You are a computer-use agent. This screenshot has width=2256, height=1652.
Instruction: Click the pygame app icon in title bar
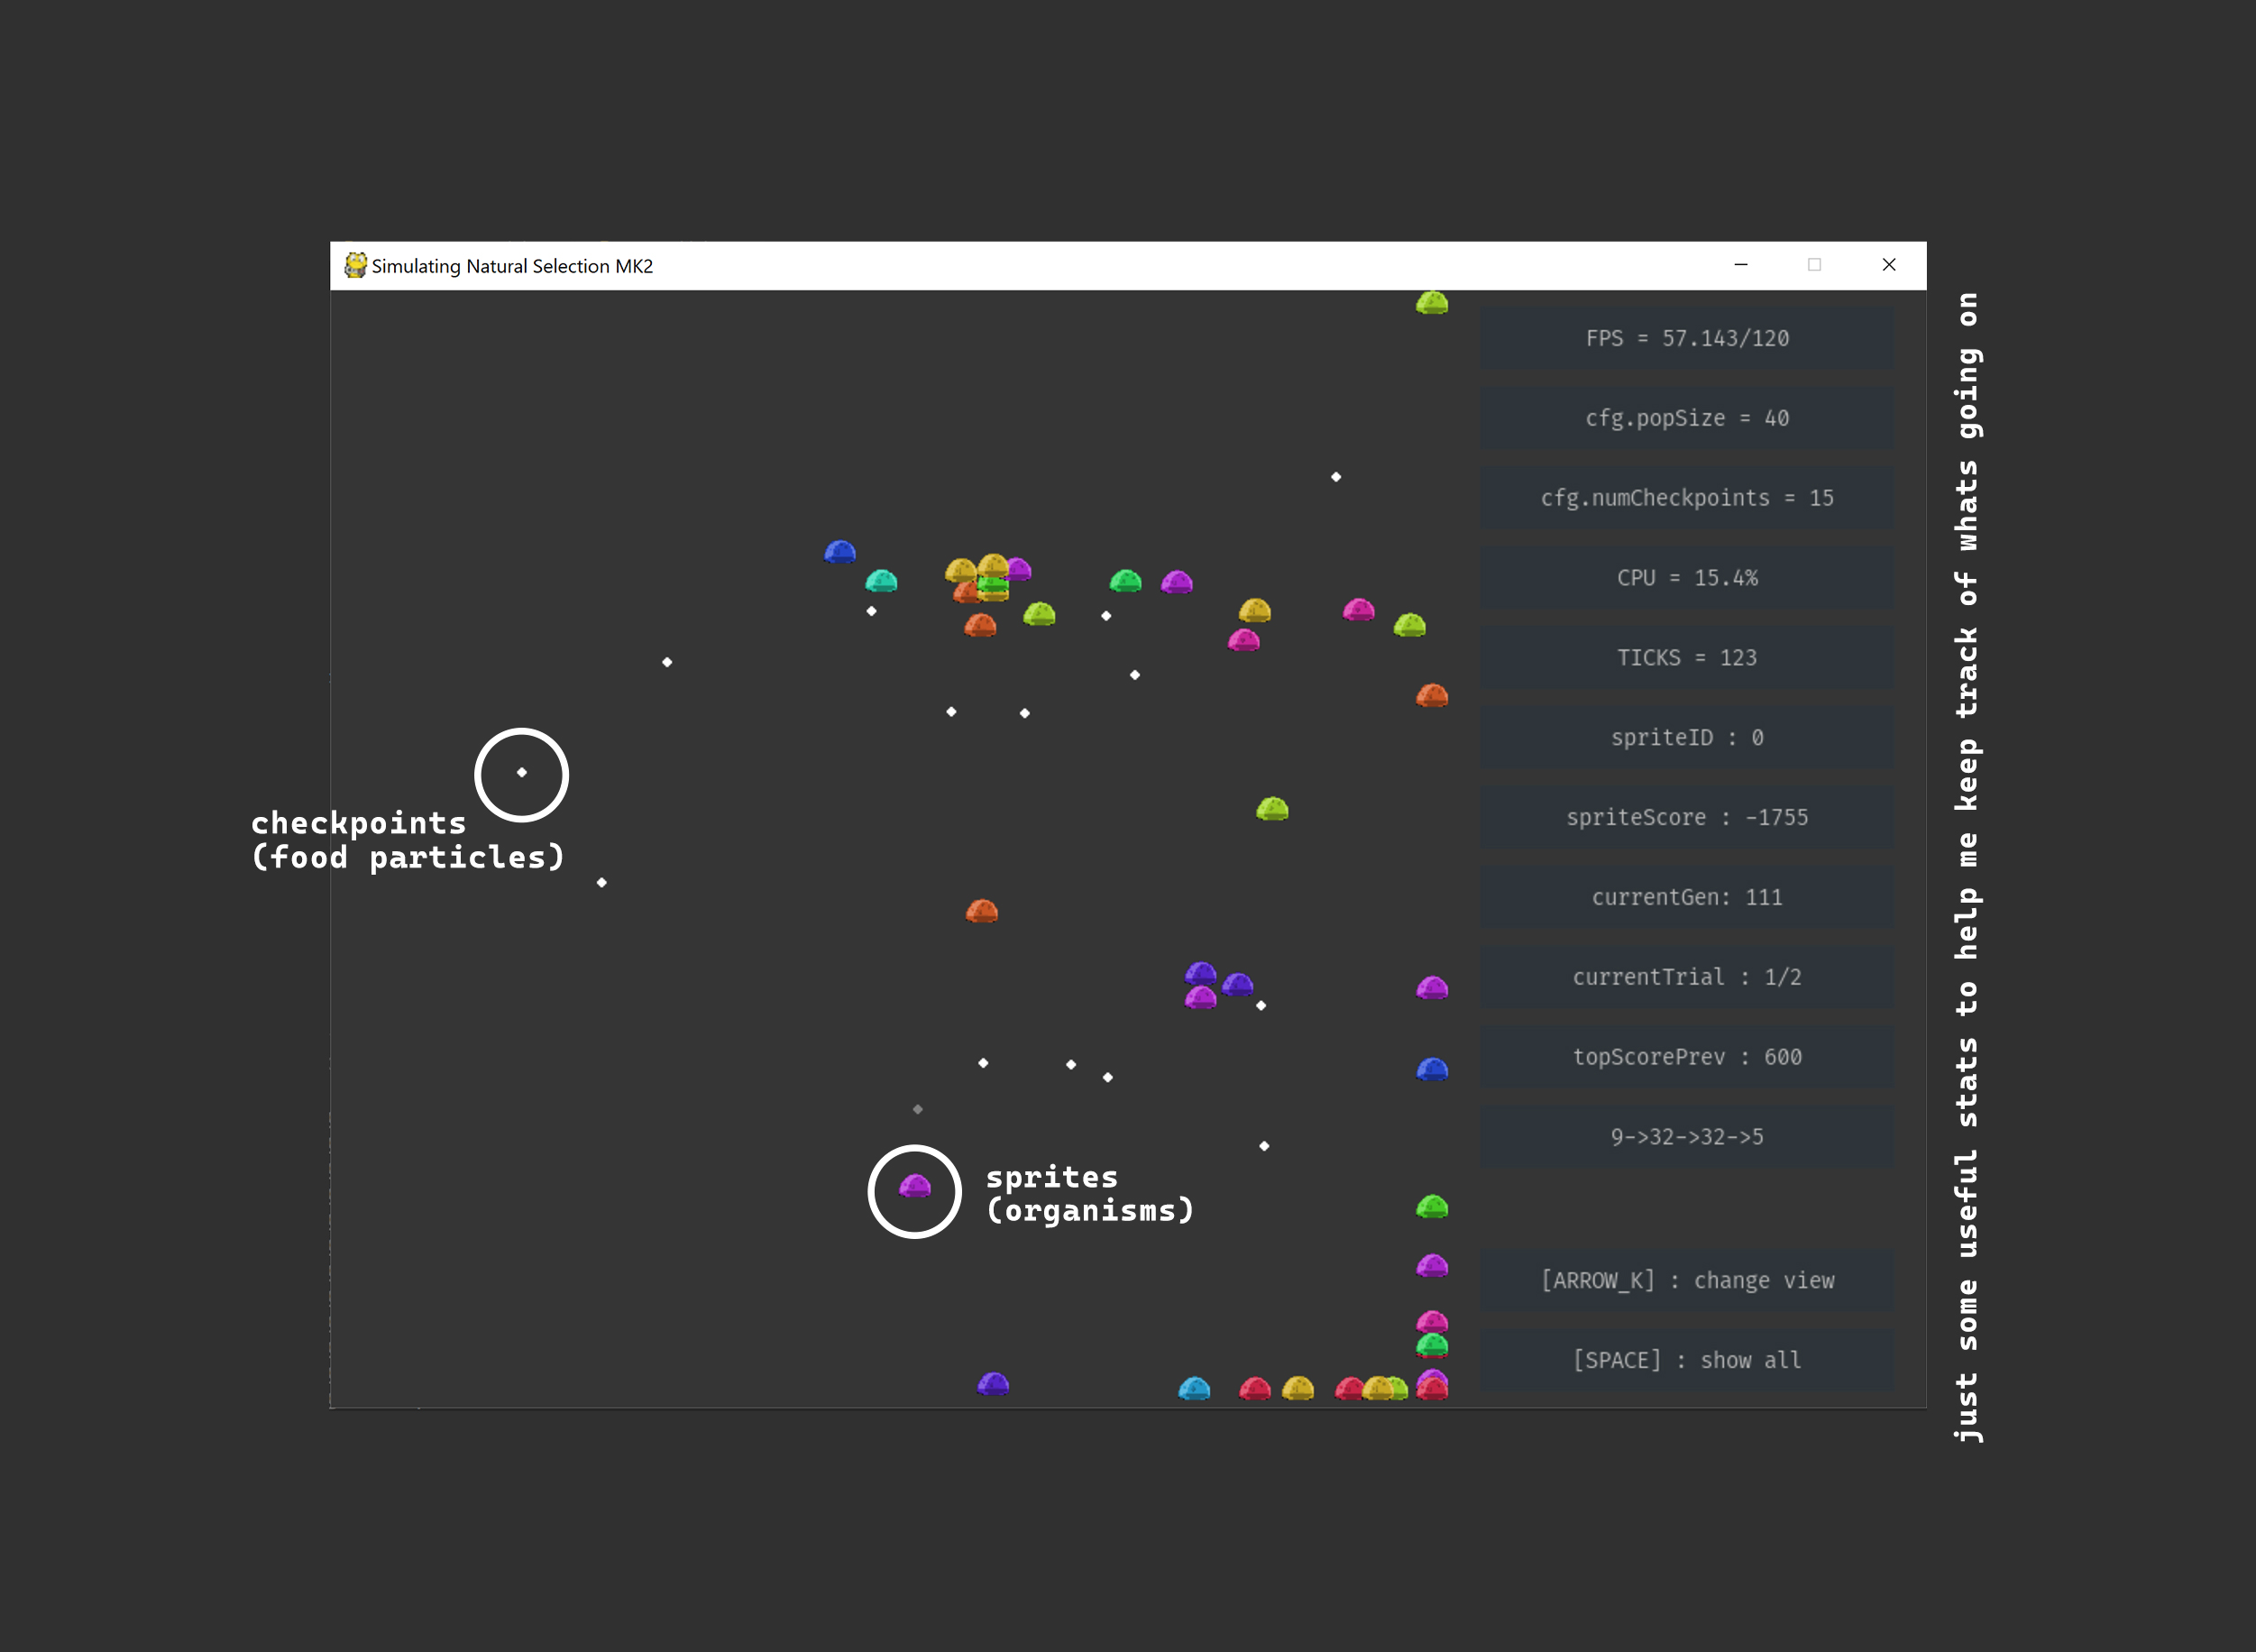[355, 265]
